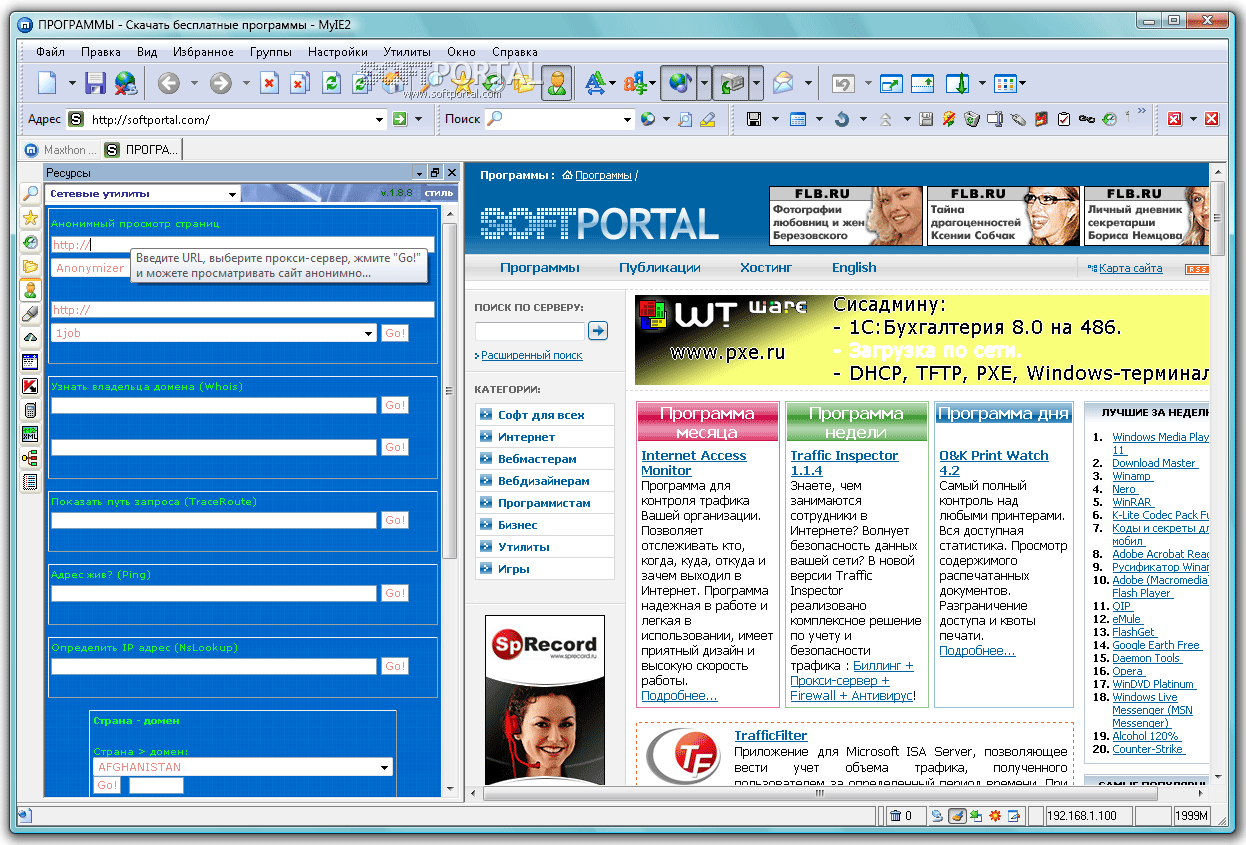Click the tile windows grid icon
This screenshot has width=1246, height=845.
pyautogui.click(x=1005, y=84)
